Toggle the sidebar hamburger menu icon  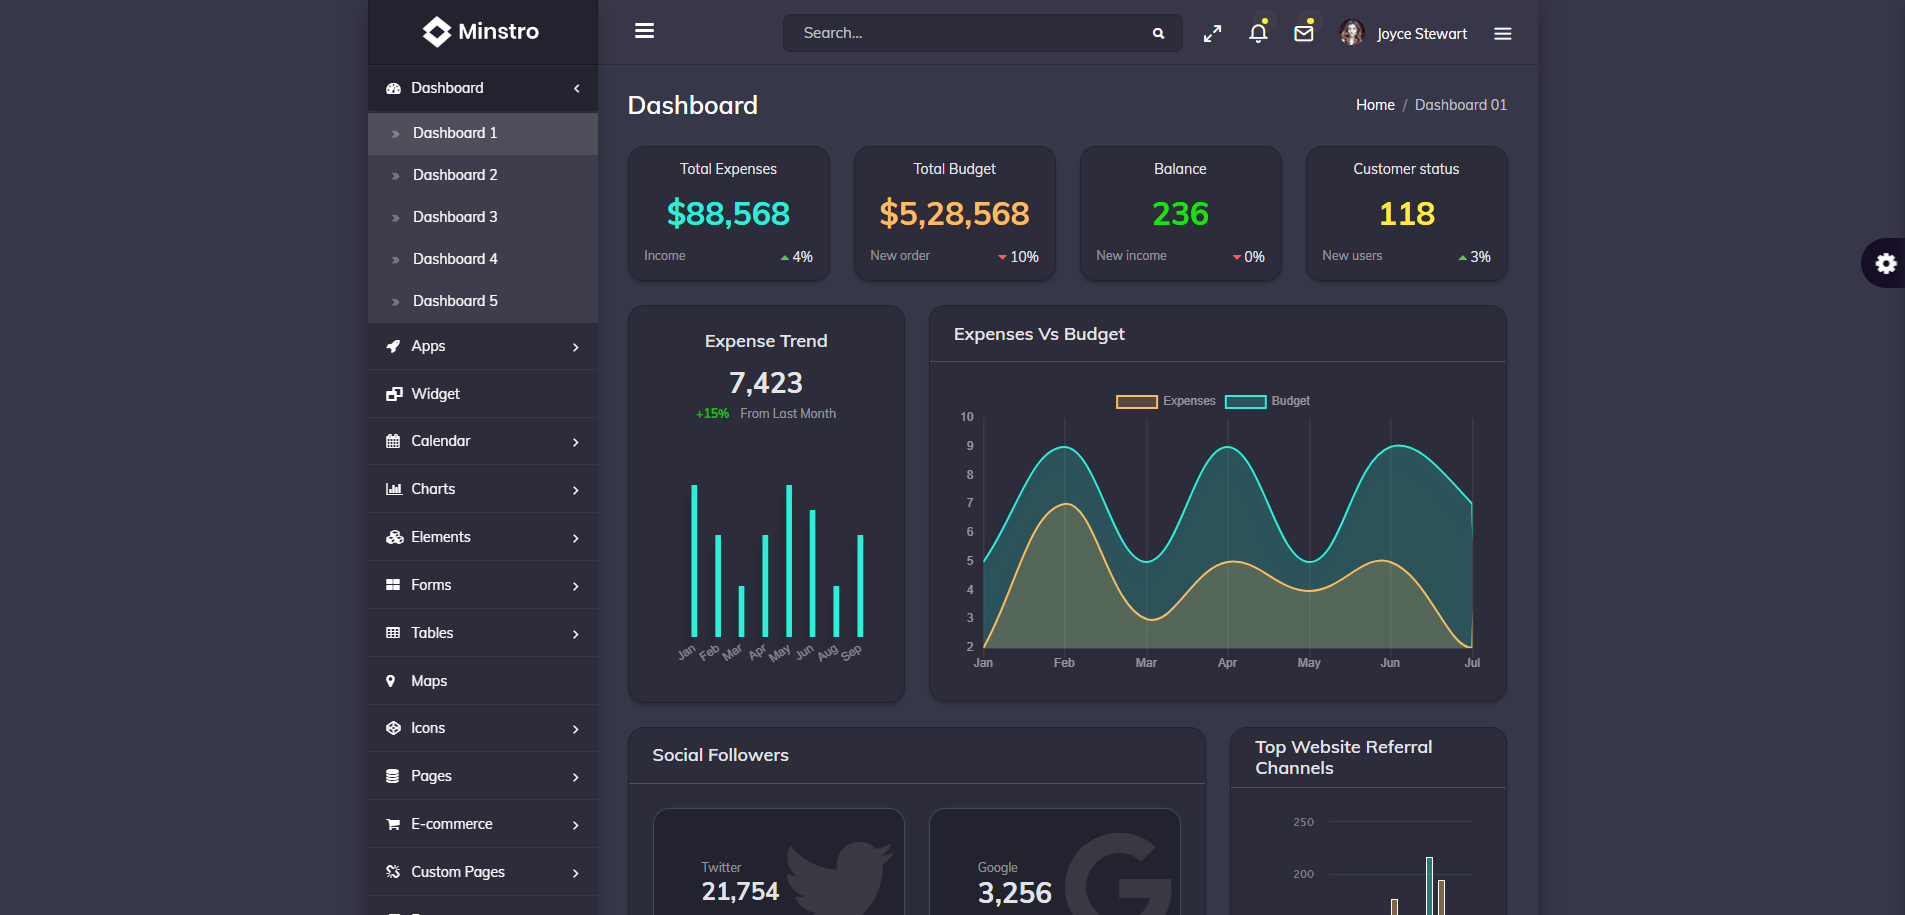(644, 31)
